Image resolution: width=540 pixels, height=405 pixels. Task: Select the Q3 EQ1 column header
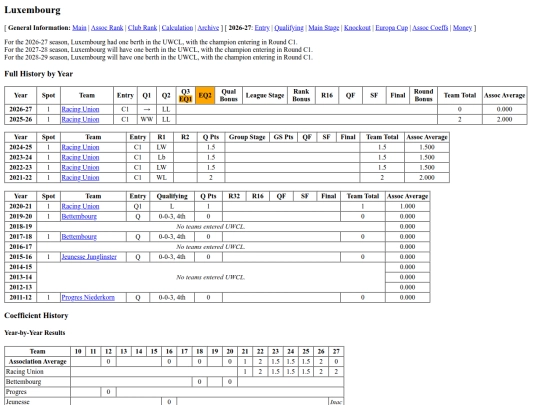pyautogui.click(x=186, y=95)
